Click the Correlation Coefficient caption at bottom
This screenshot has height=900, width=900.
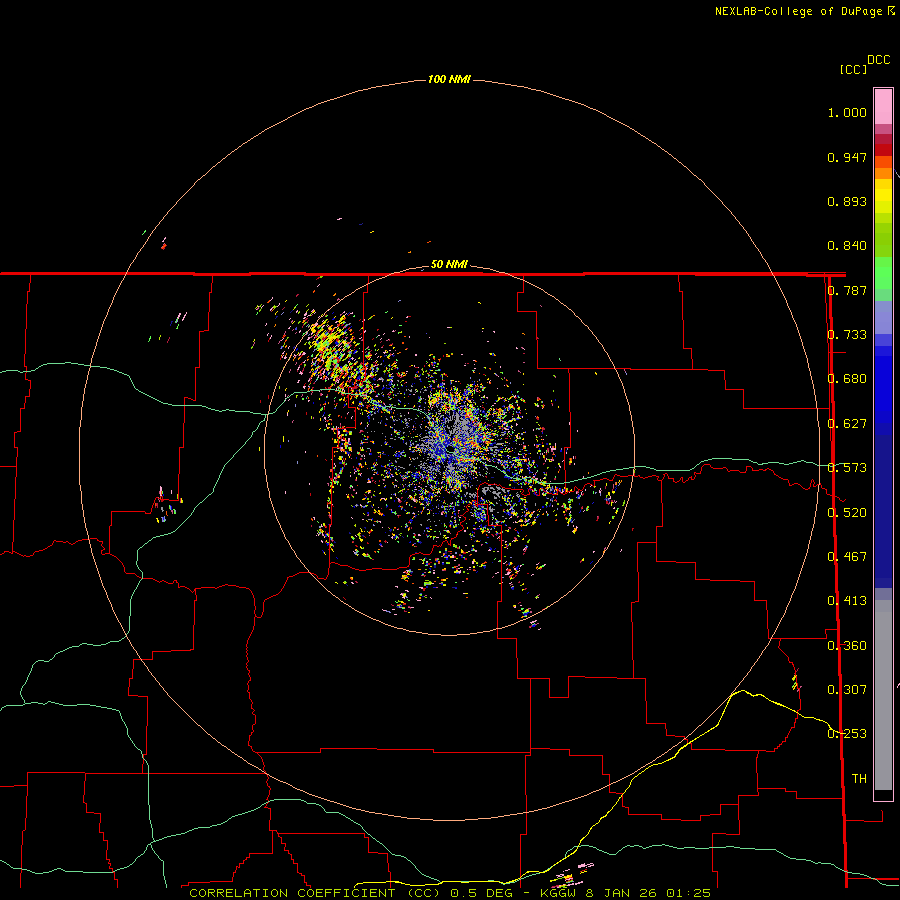[x=450, y=893]
